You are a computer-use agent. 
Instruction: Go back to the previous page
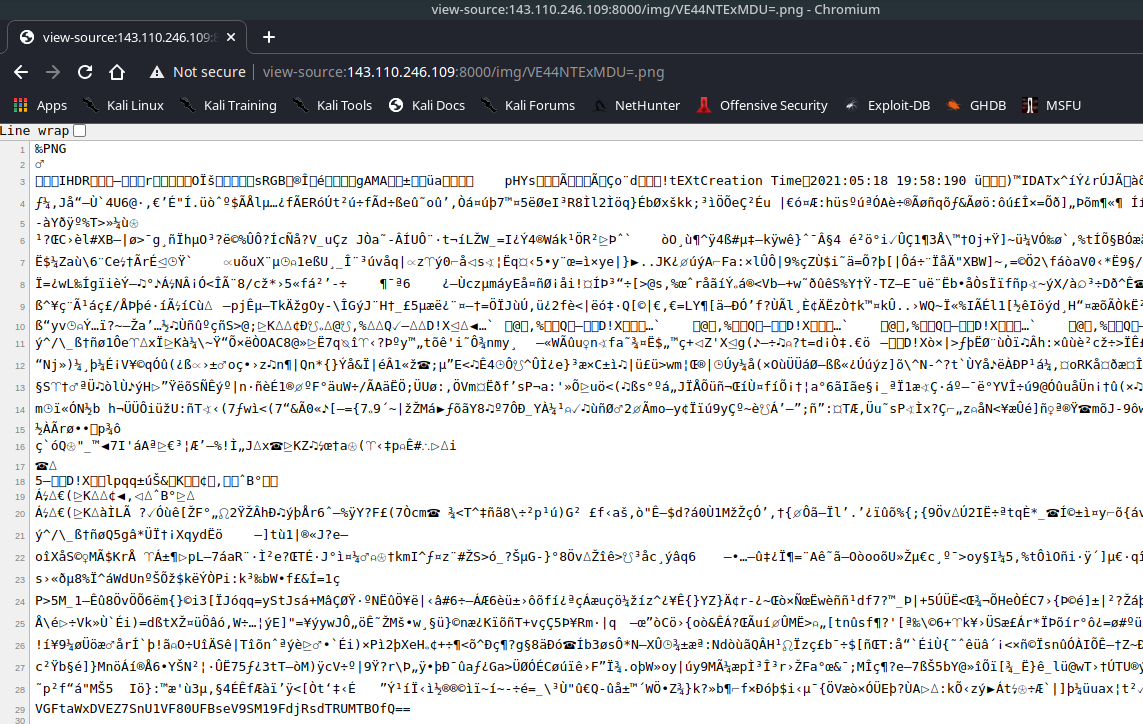21,72
